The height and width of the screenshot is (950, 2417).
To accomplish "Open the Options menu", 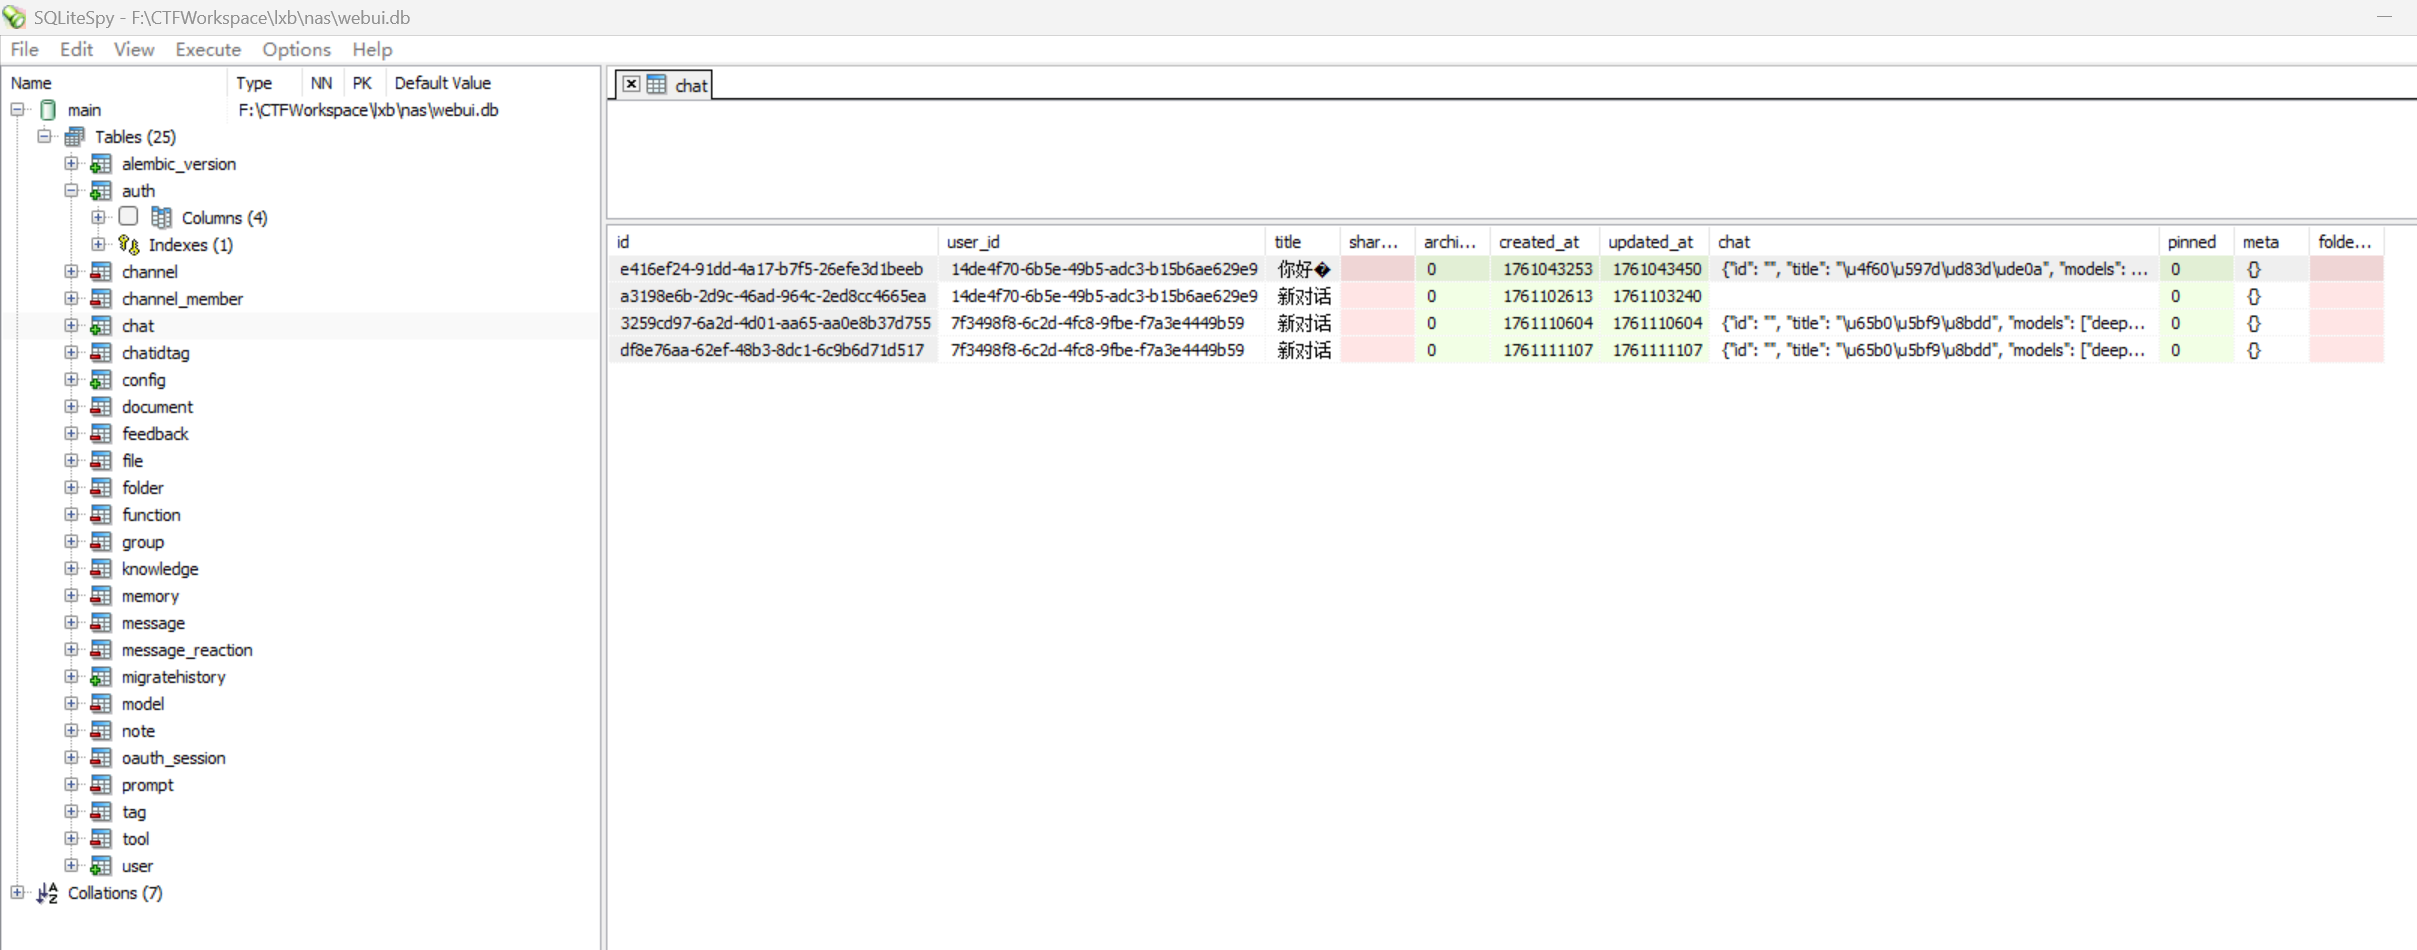I will 296,49.
